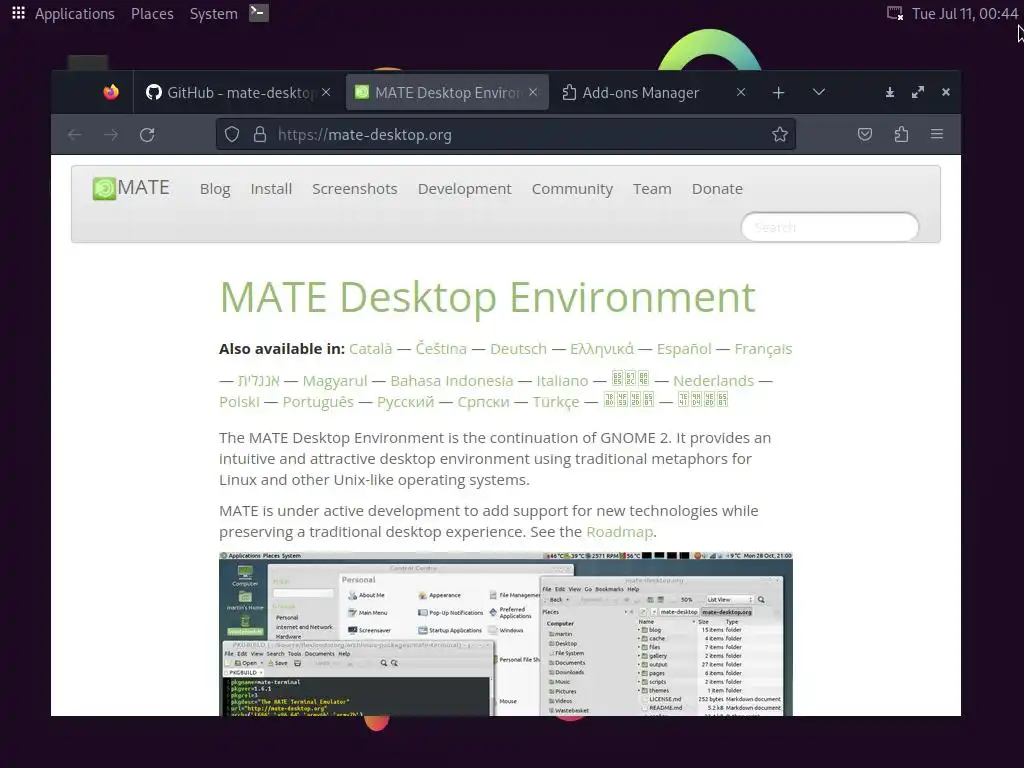This screenshot has width=1024, height=768.
Task: Open the MATE desktop screenshot thumbnail
Action: coord(506,633)
